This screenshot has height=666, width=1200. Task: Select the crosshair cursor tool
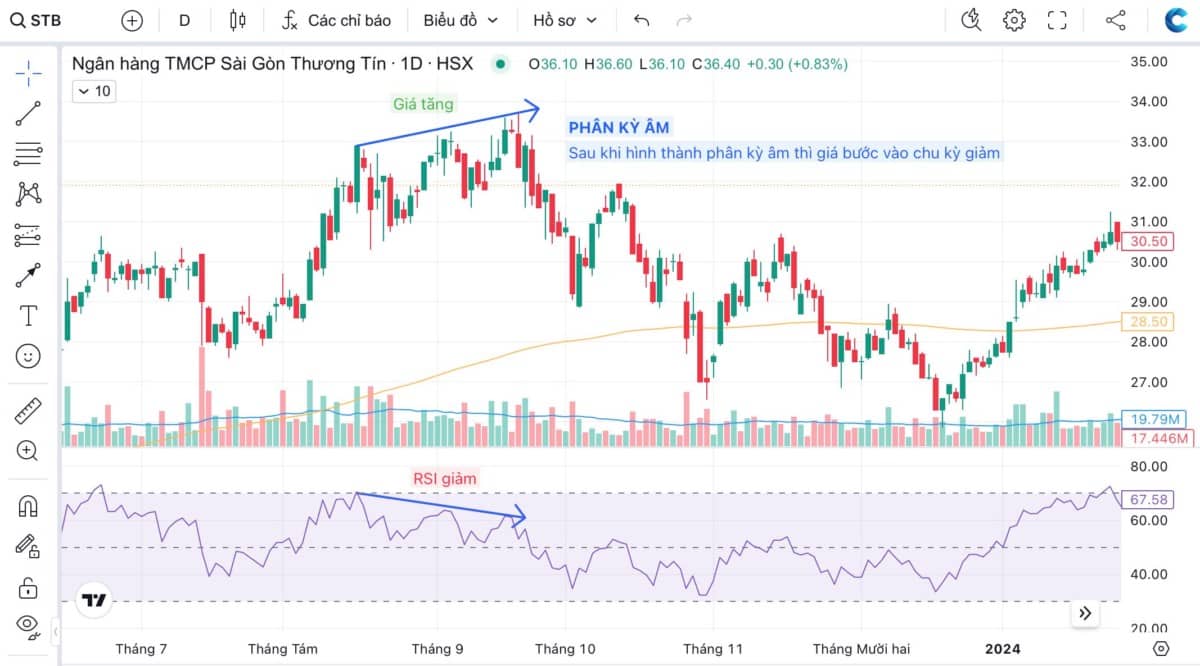tap(28, 70)
